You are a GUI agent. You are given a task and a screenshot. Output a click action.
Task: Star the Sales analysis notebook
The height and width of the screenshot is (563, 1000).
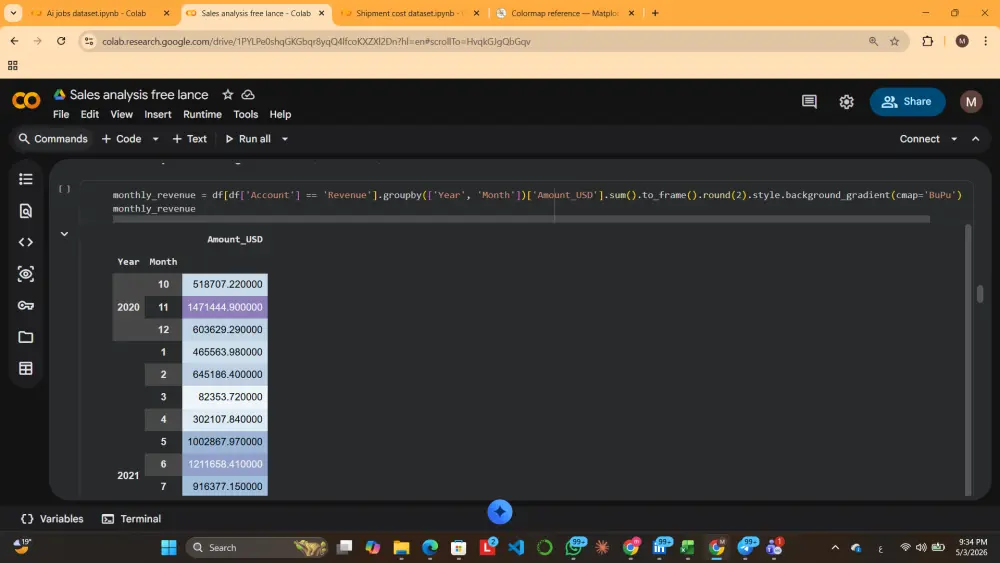[228, 94]
